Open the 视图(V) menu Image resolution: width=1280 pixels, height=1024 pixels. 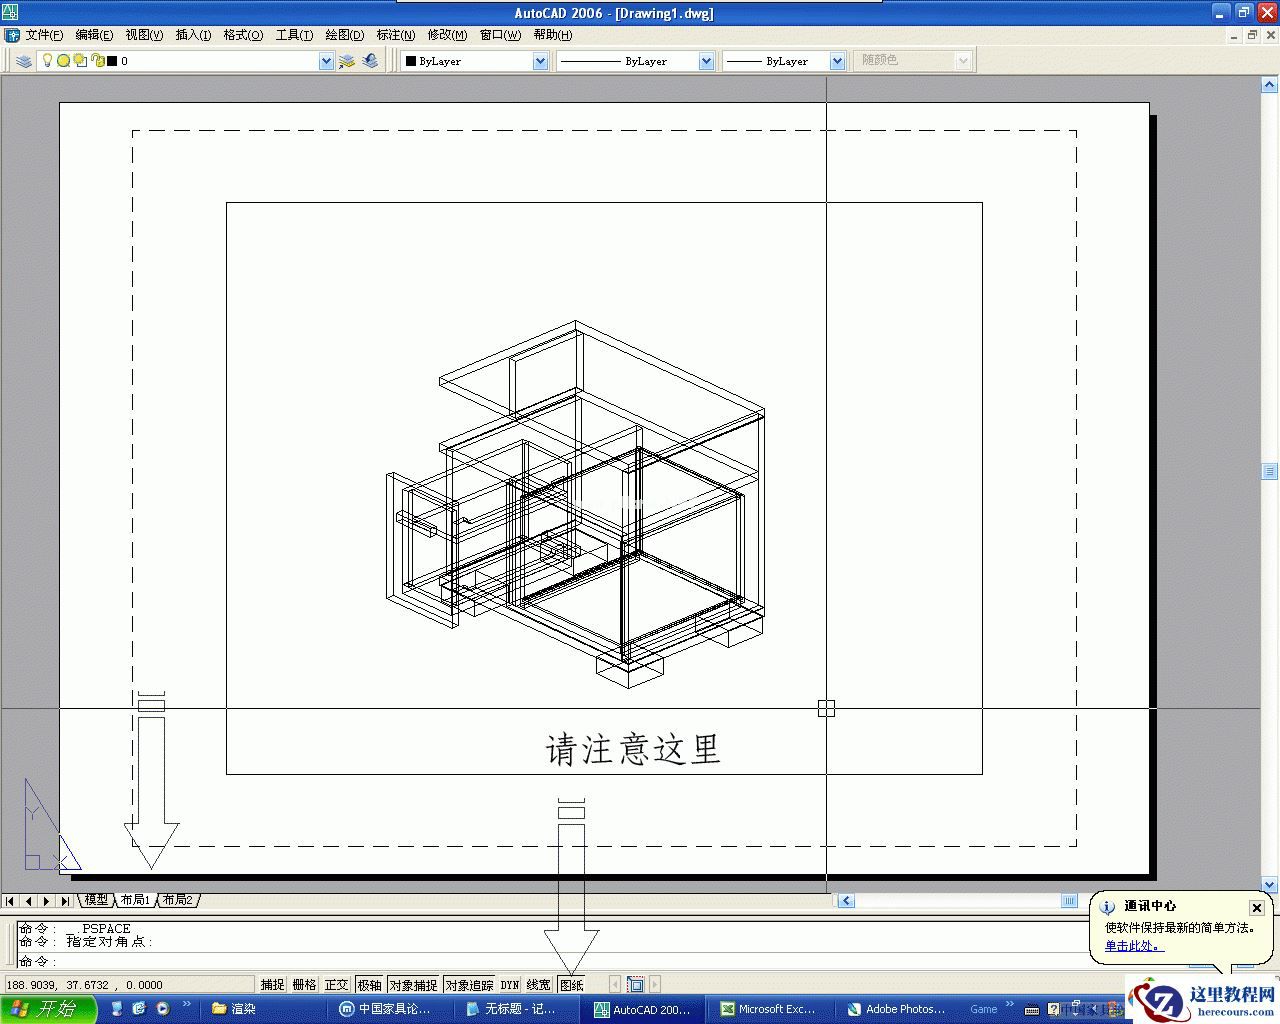pyautogui.click(x=144, y=35)
